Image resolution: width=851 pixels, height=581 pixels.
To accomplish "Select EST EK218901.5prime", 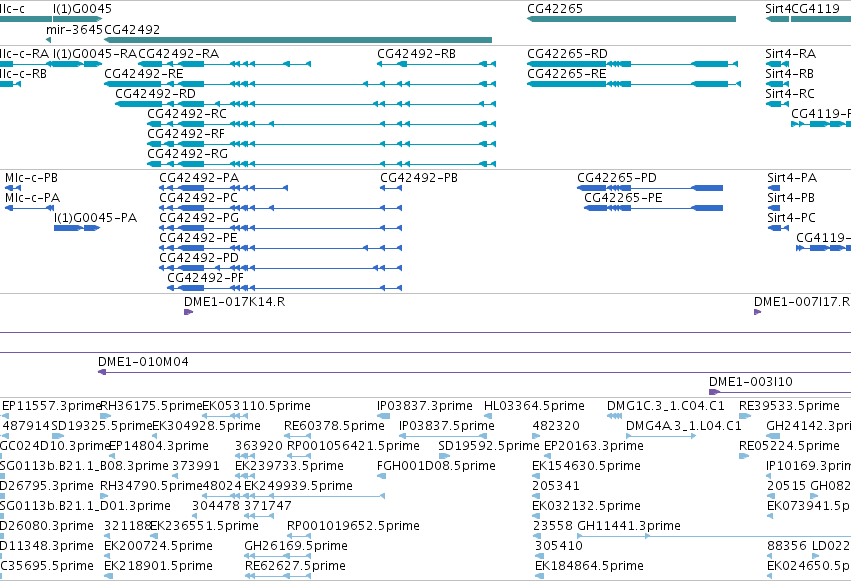I will tap(107, 576).
